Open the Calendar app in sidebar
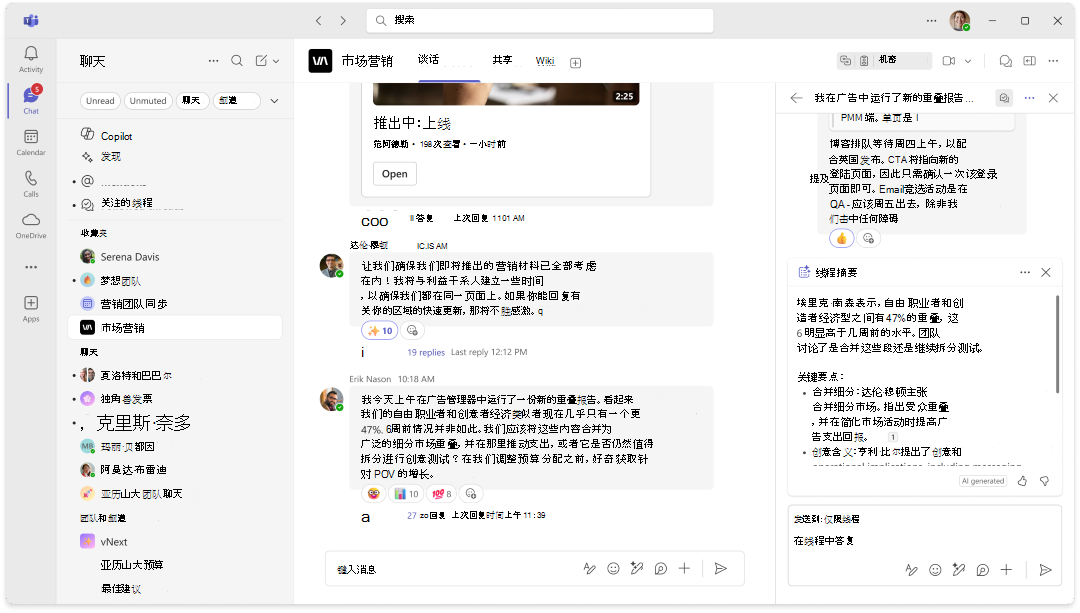 [31, 142]
